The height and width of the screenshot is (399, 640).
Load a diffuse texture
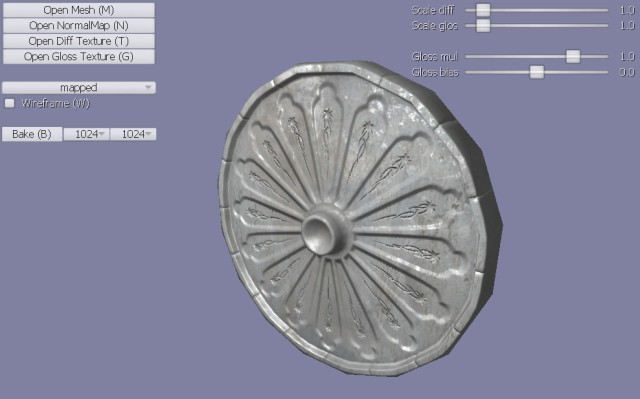[x=79, y=41]
